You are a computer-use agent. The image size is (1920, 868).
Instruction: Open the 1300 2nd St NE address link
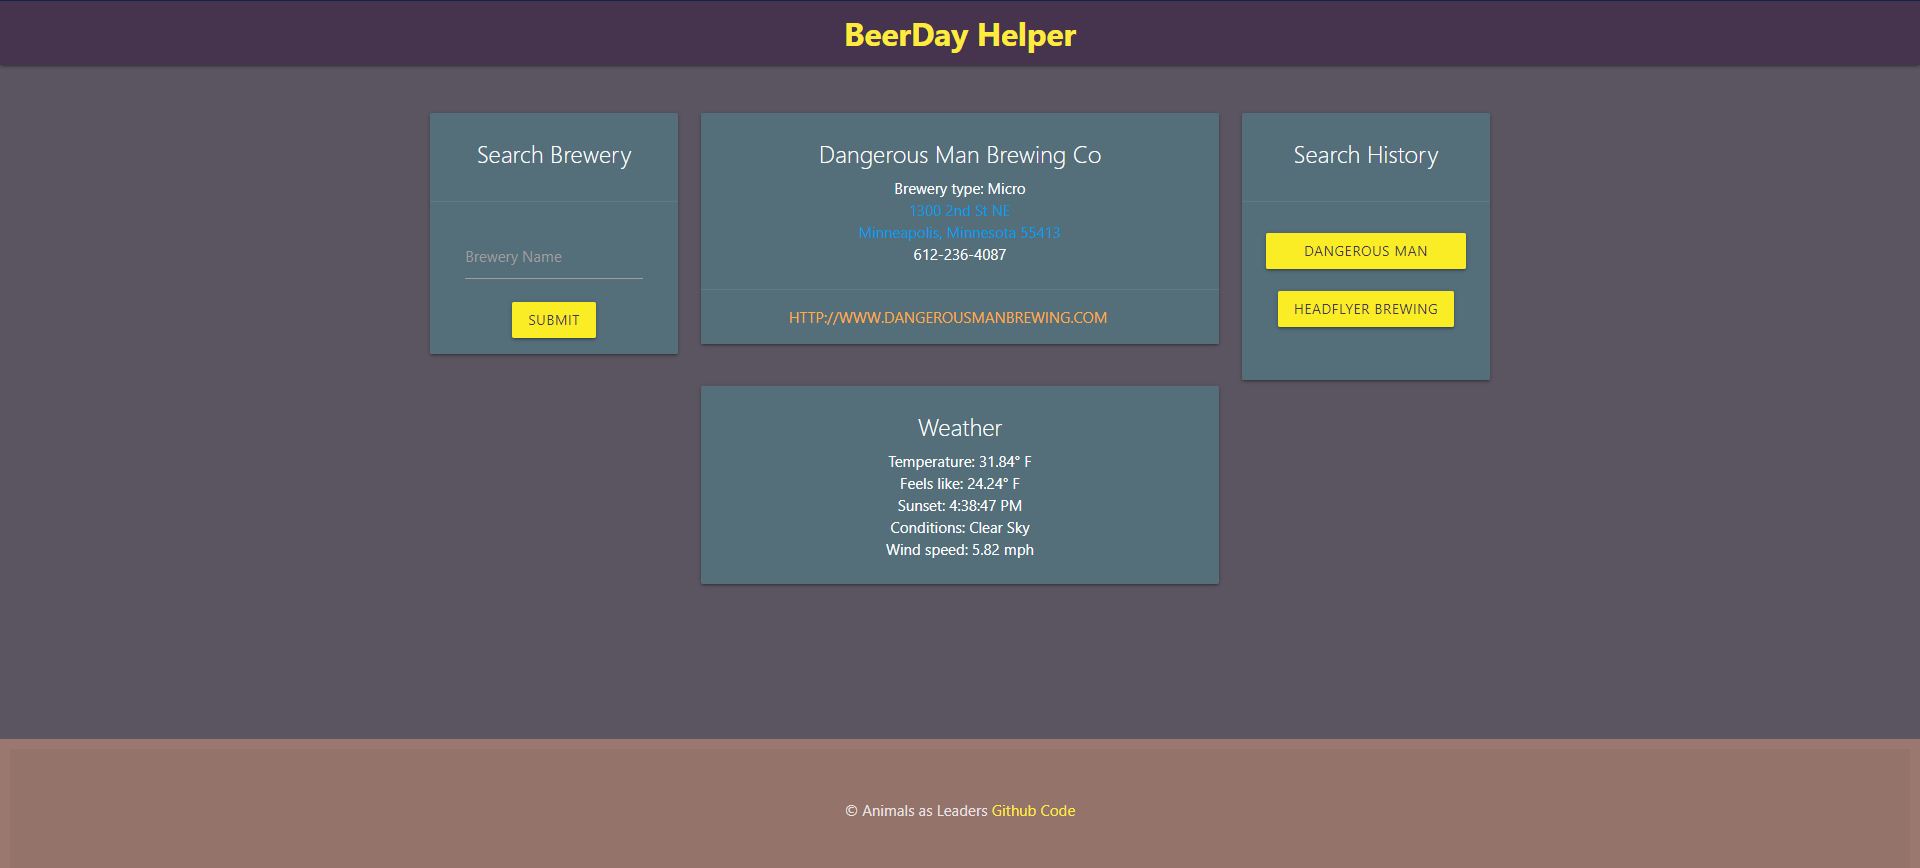pyautogui.click(x=960, y=211)
